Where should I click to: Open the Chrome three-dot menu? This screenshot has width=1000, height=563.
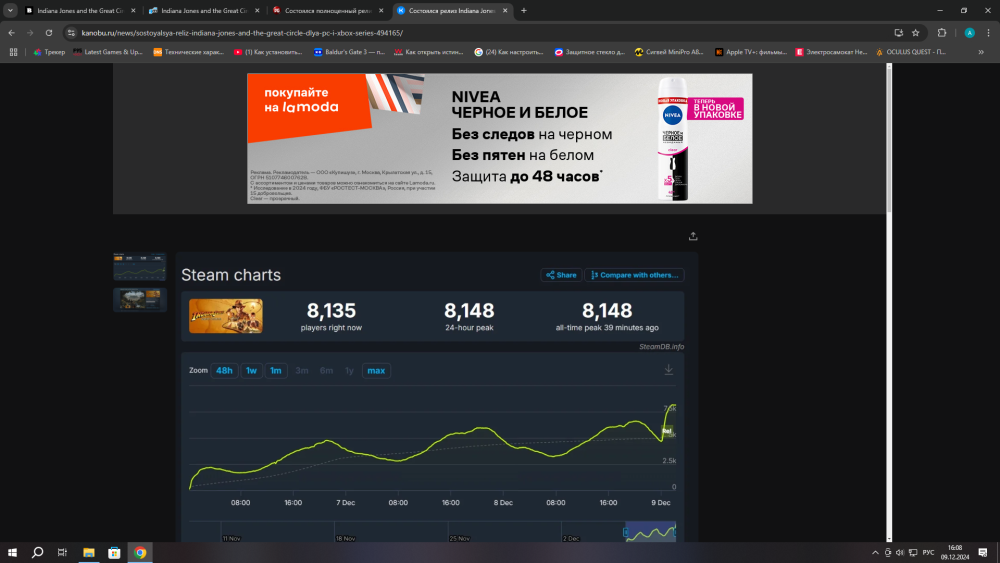(988, 32)
